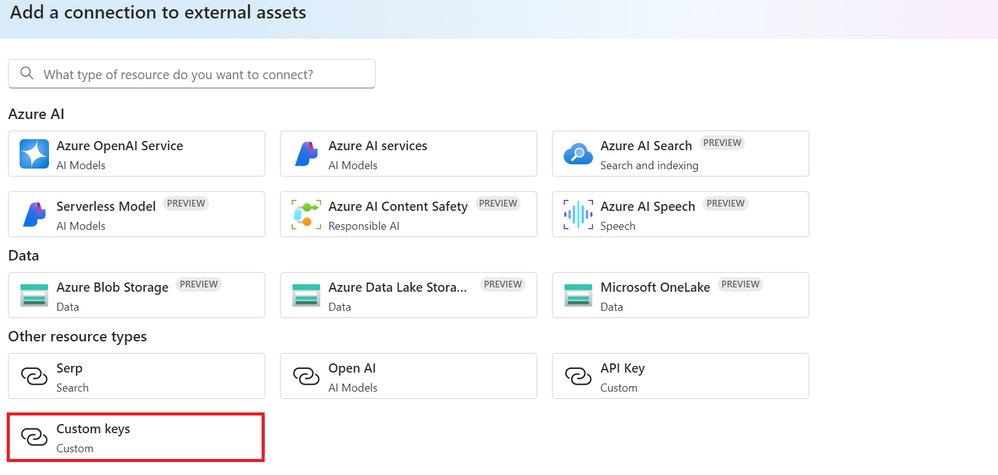Click the Serverless Model logo icon
998x475 pixels.
coord(34,214)
